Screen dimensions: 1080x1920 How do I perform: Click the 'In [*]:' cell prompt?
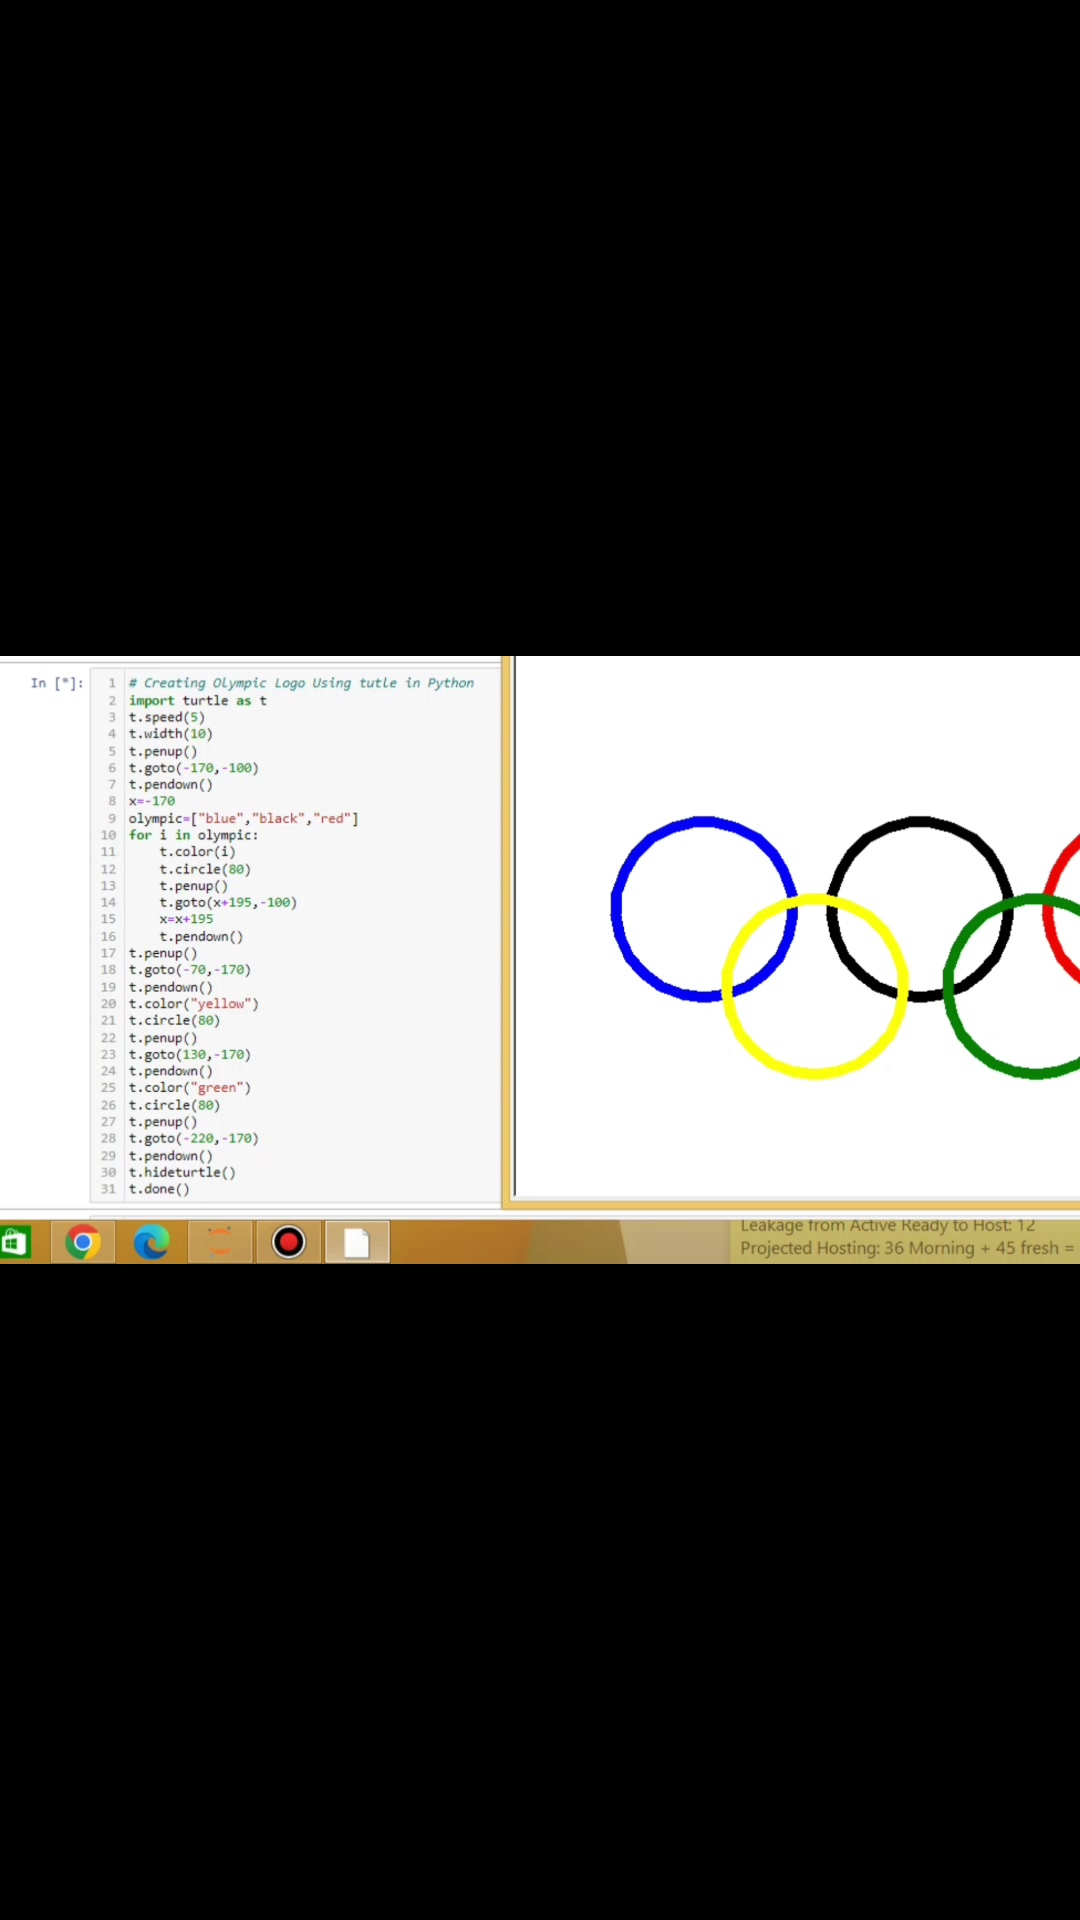click(57, 683)
